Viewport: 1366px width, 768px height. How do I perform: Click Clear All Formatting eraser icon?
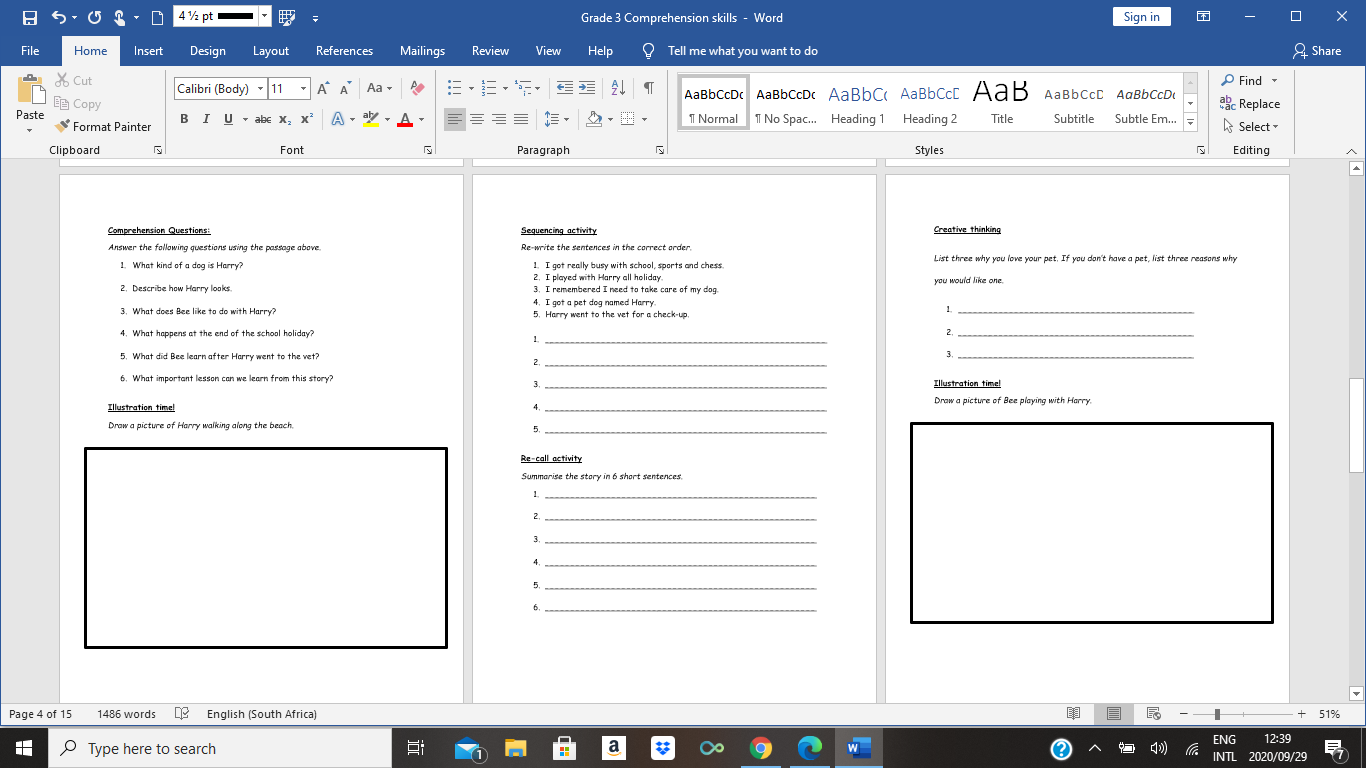pyautogui.click(x=418, y=89)
